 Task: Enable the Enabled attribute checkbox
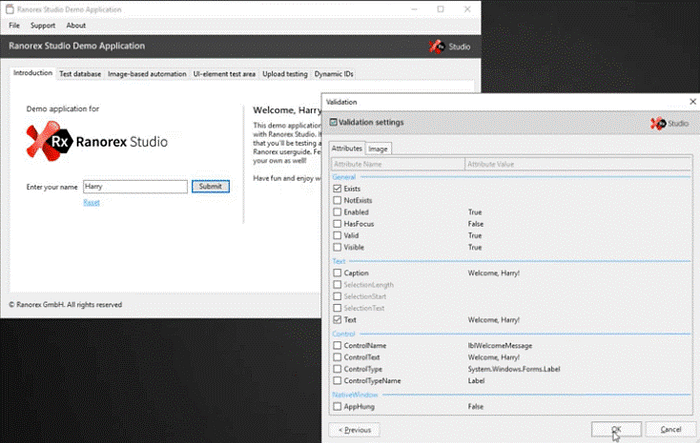337,212
